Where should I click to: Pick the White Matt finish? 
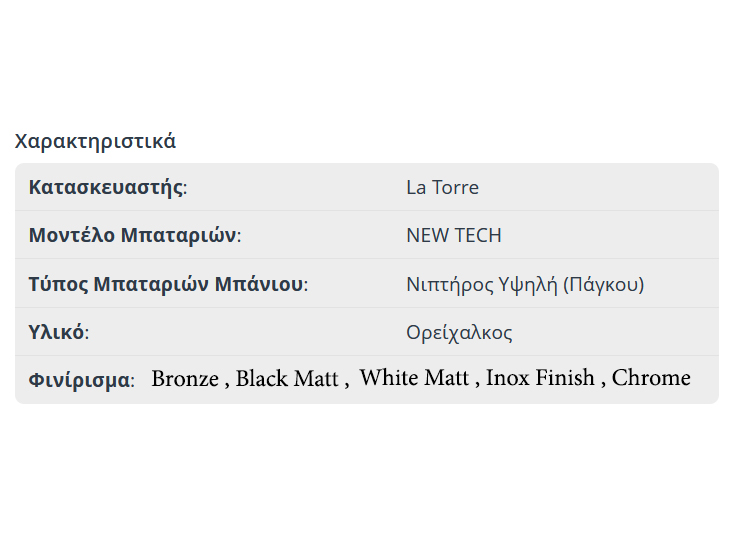point(414,378)
